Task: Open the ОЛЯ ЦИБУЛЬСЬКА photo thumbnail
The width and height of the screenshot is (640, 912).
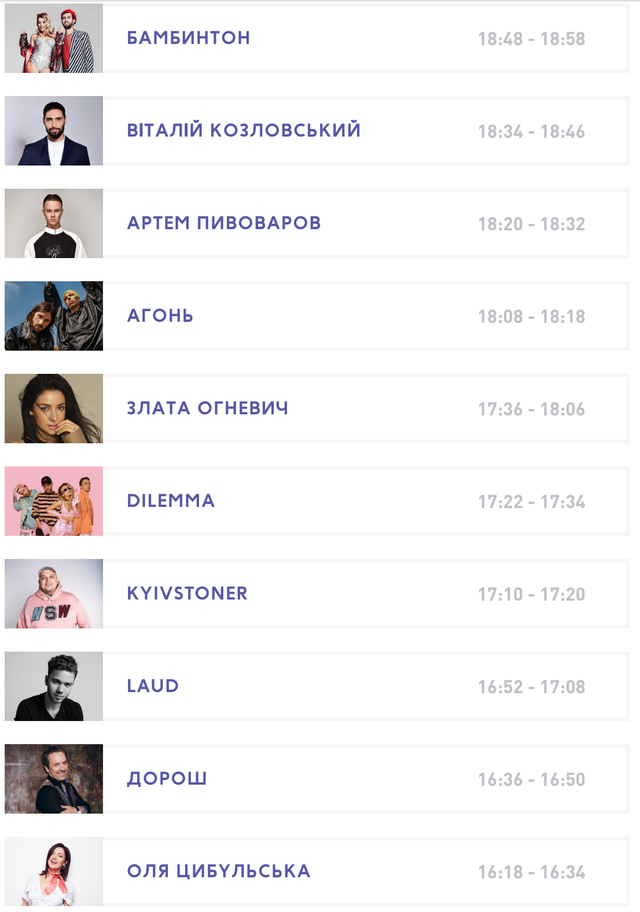Action: click(54, 871)
